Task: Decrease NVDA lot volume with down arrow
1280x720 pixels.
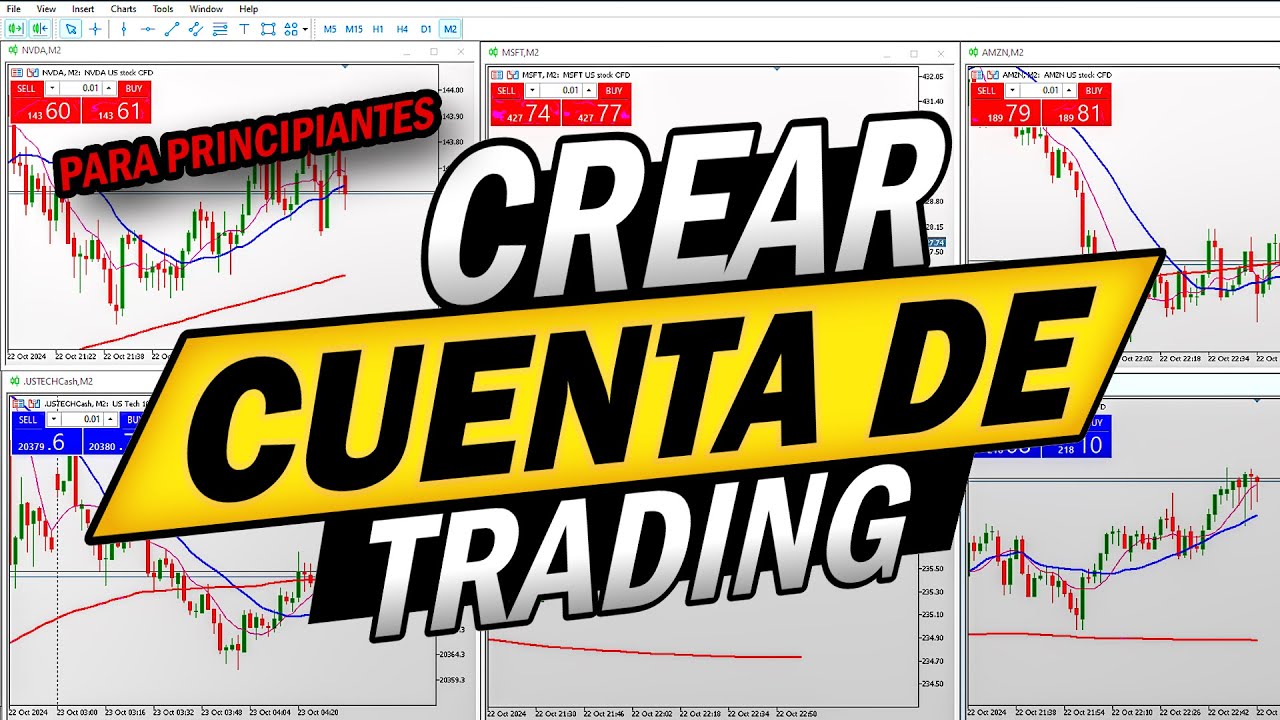Action: coord(52,89)
